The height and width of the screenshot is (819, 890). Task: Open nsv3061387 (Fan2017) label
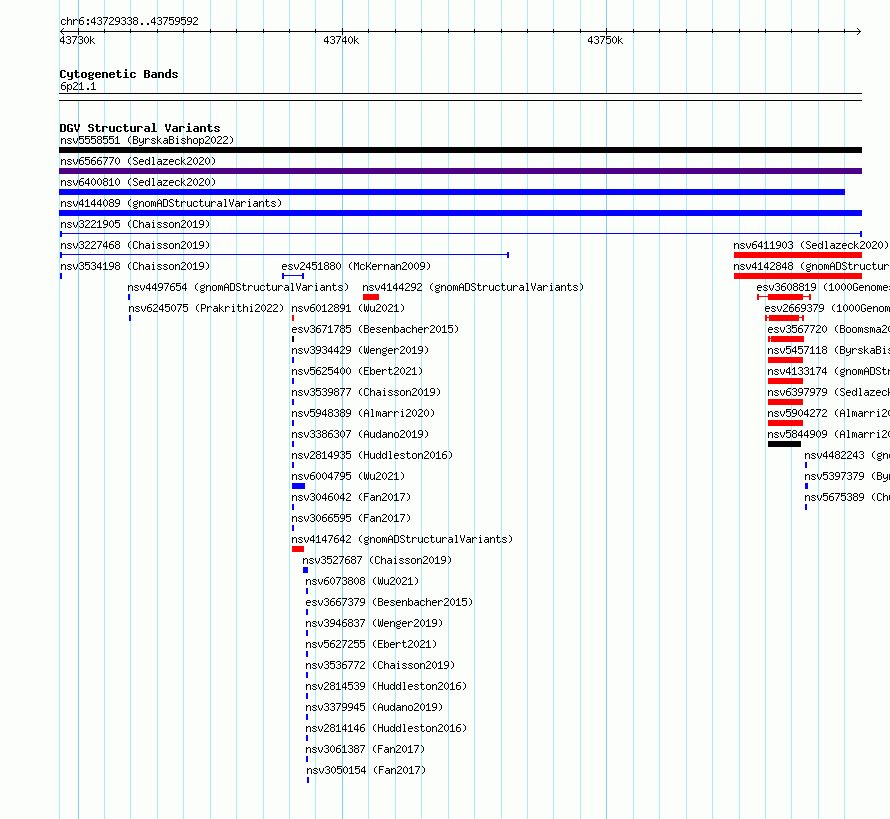(x=365, y=749)
